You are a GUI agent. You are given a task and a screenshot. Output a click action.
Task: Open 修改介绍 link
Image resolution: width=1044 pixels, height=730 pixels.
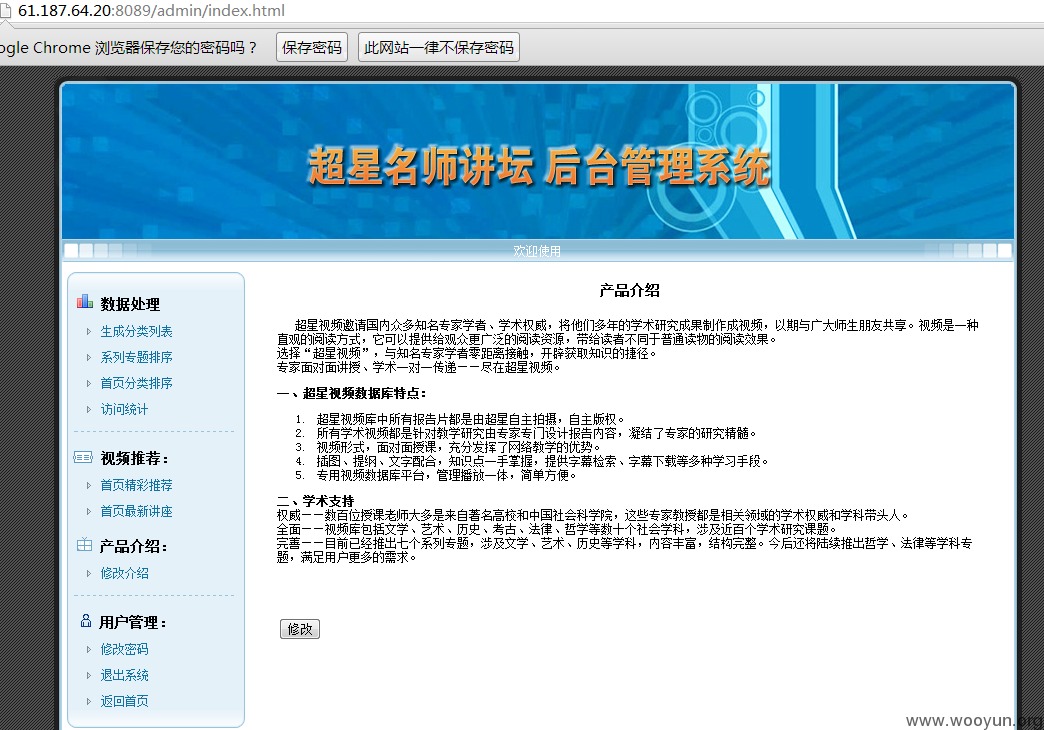pyautogui.click(x=125, y=573)
